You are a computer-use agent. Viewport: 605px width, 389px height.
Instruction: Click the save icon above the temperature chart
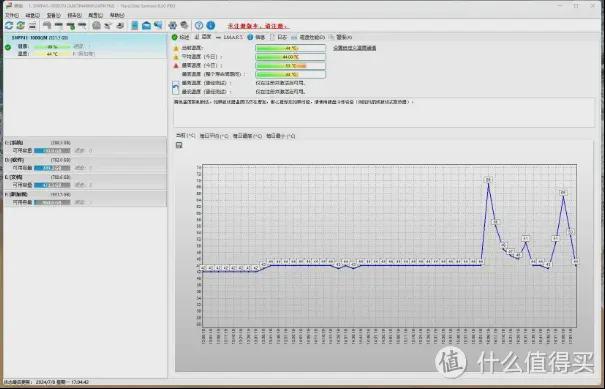click(x=179, y=145)
